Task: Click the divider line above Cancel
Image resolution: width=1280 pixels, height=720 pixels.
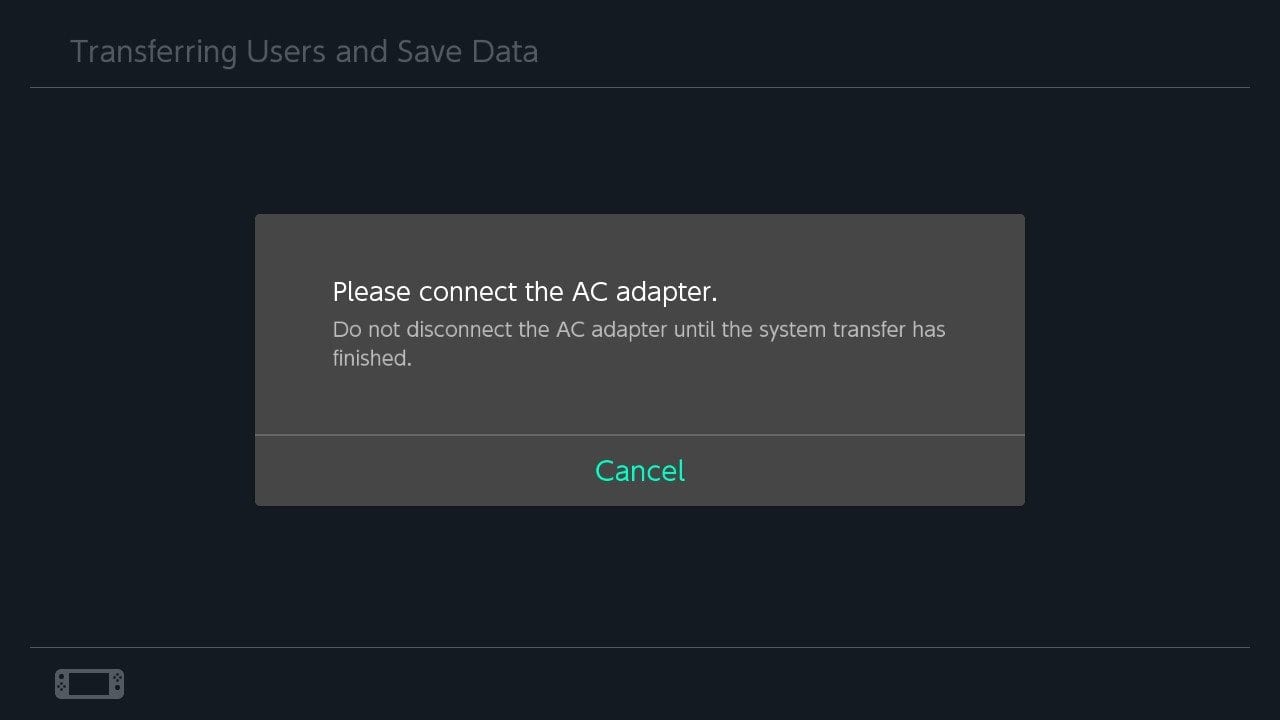Action: coord(640,435)
